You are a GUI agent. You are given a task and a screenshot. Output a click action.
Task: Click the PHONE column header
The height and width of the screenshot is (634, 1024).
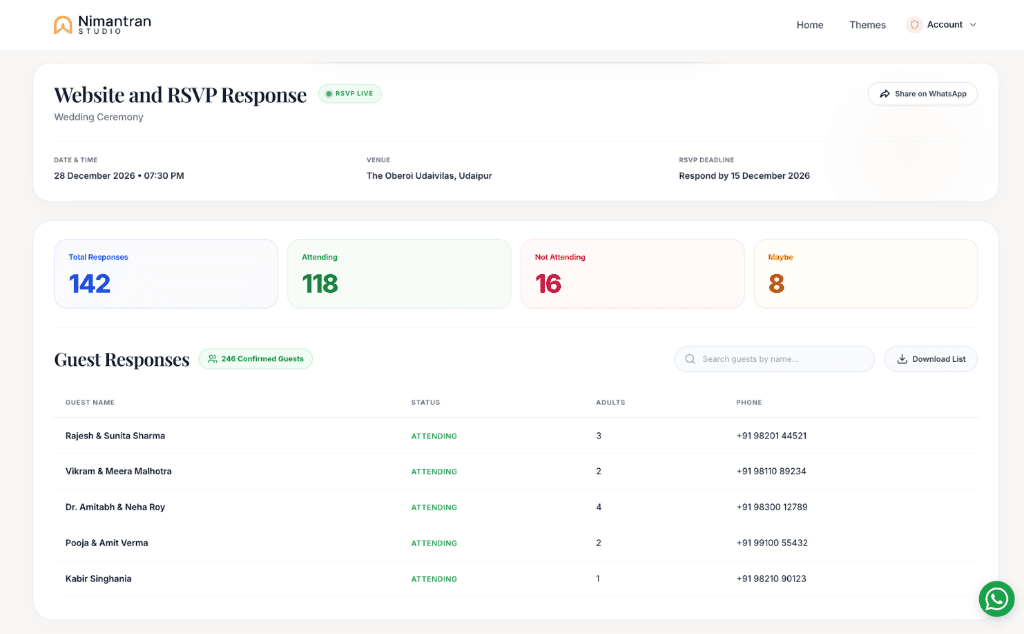pyautogui.click(x=749, y=402)
